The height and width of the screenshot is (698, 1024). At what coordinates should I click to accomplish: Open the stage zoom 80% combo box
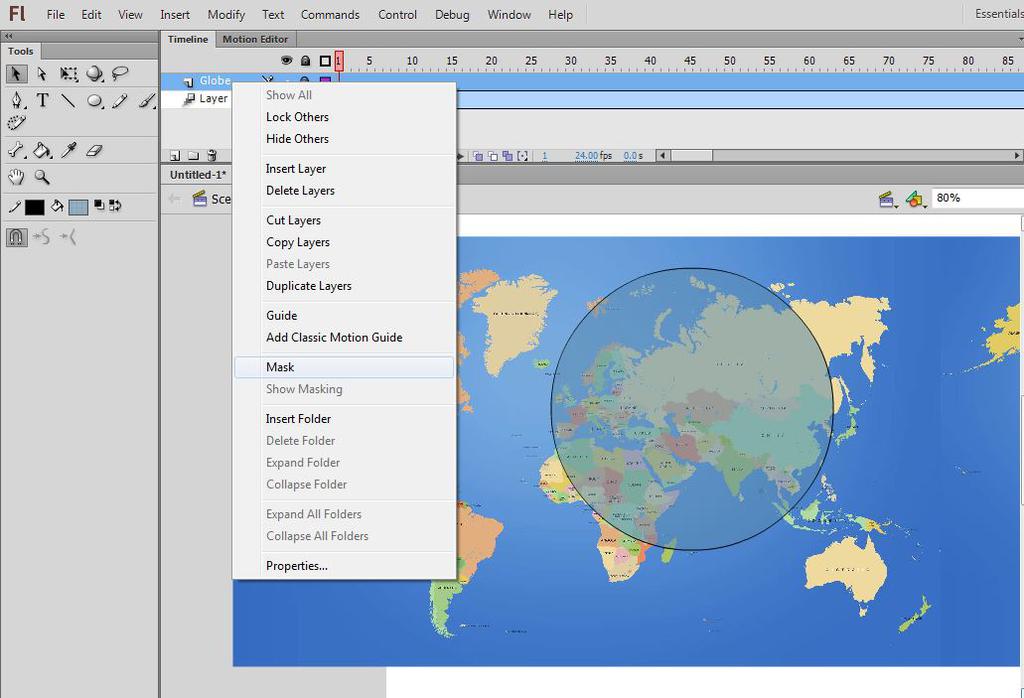pos(976,198)
